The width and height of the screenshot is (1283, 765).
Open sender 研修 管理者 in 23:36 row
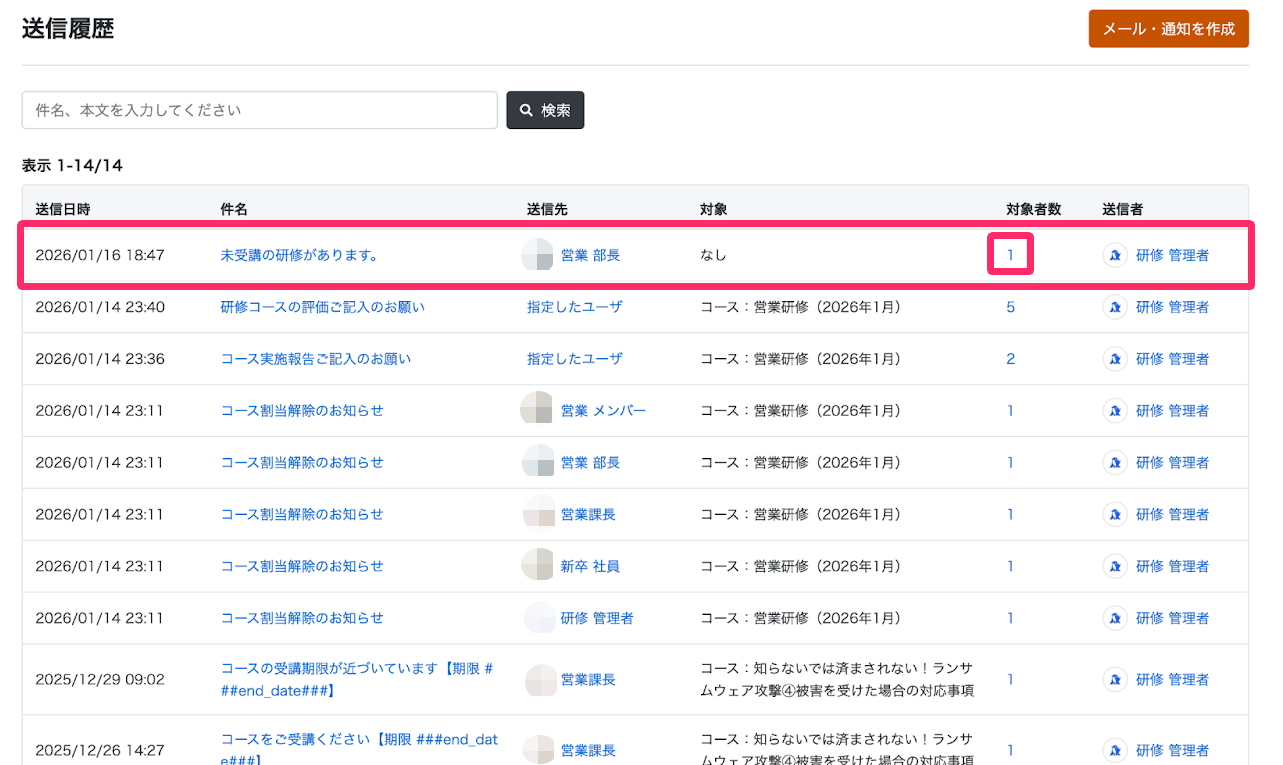[x=1172, y=359]
